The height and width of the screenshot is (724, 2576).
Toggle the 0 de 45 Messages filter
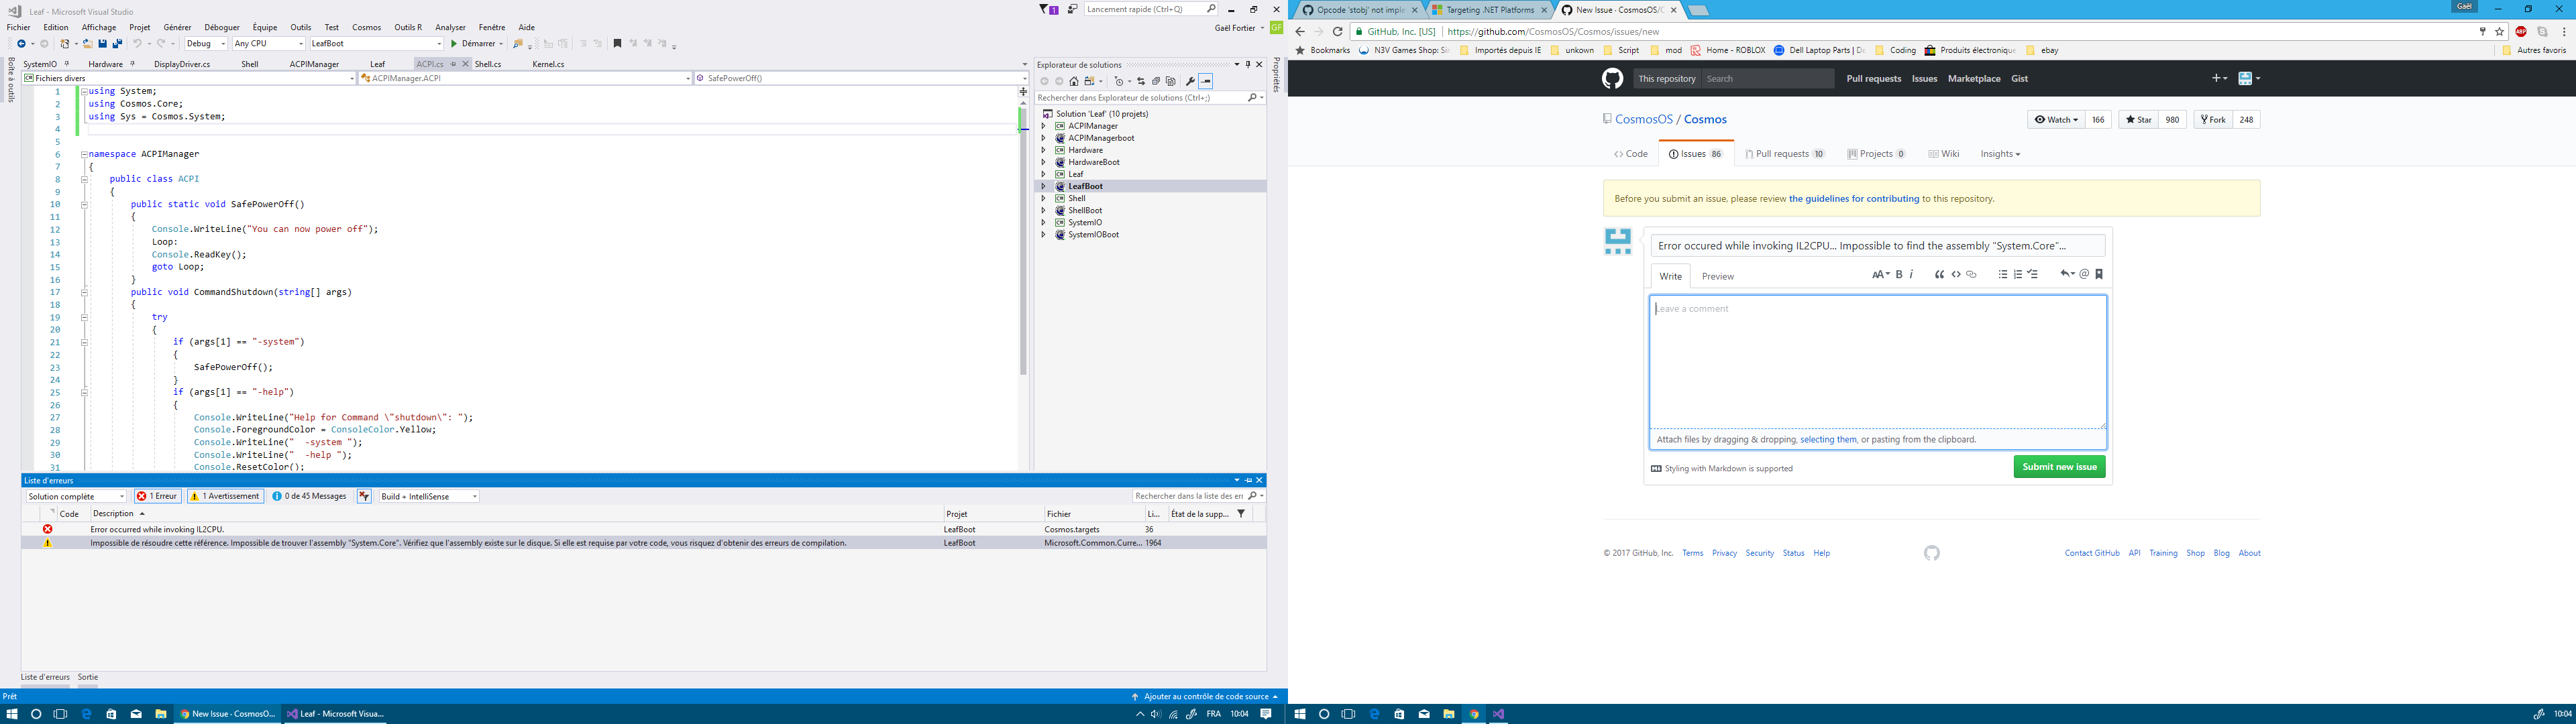pos(309,497)
